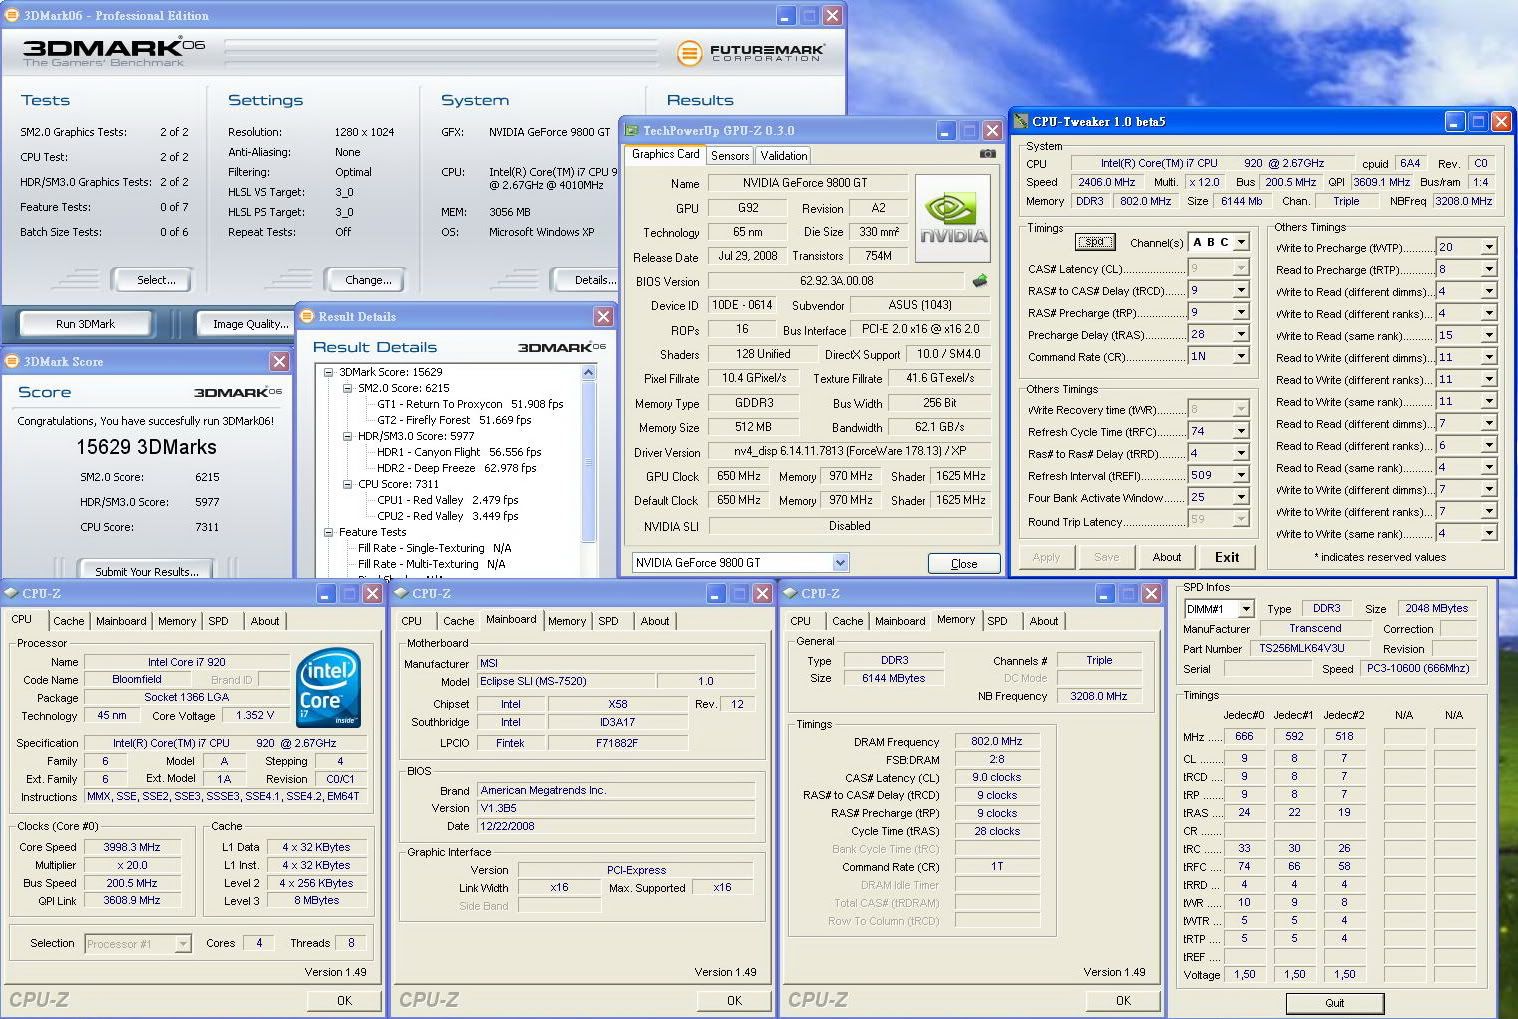
Task: Select the CPU1 - Red Valley 2.479 fps row
Action: tap(448, 500)
